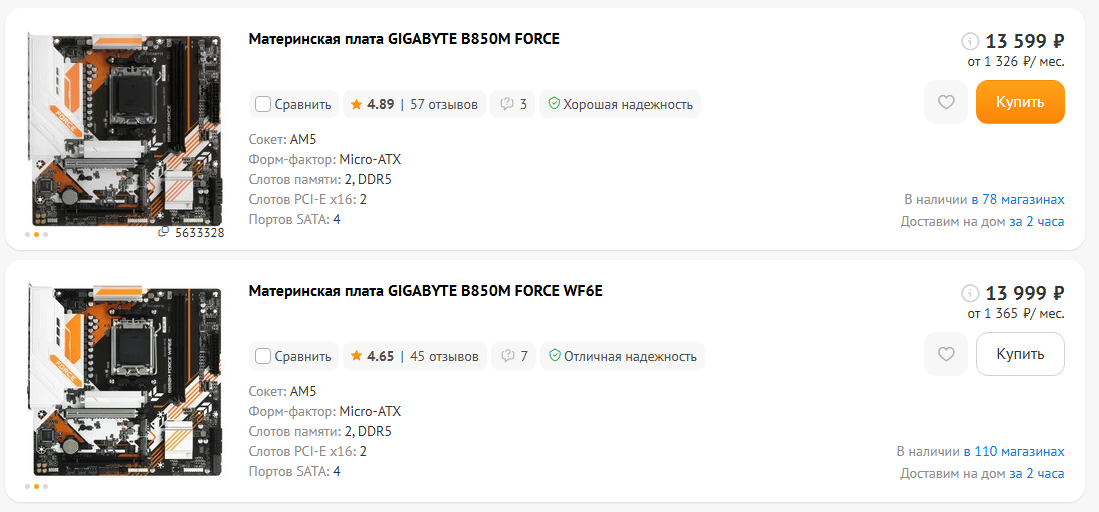
Task: Click star rating 4.65 icon
Action: tap(356, 356)
